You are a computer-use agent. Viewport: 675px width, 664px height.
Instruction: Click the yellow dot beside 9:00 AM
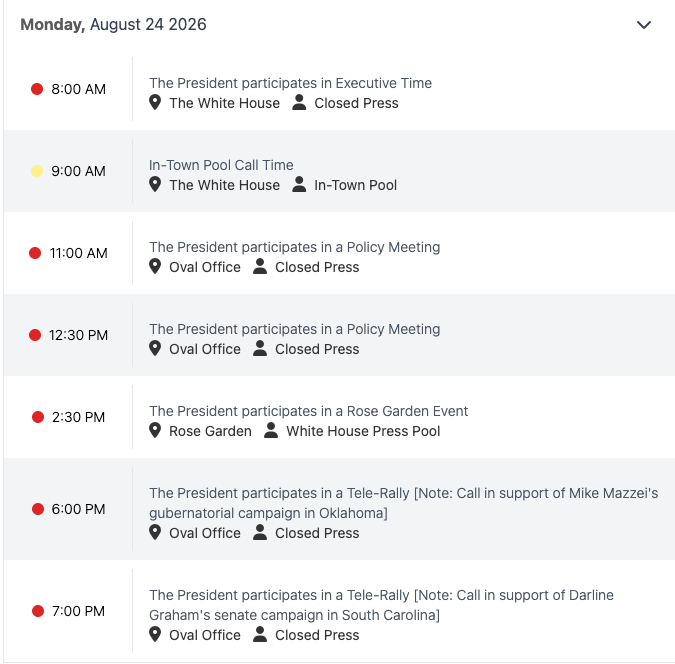coord(37,171)
